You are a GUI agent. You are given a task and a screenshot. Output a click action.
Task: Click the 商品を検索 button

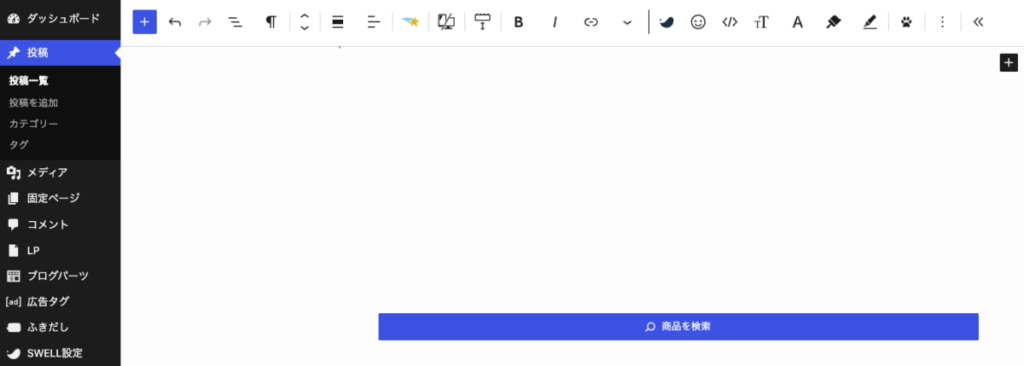click(678, 326)
